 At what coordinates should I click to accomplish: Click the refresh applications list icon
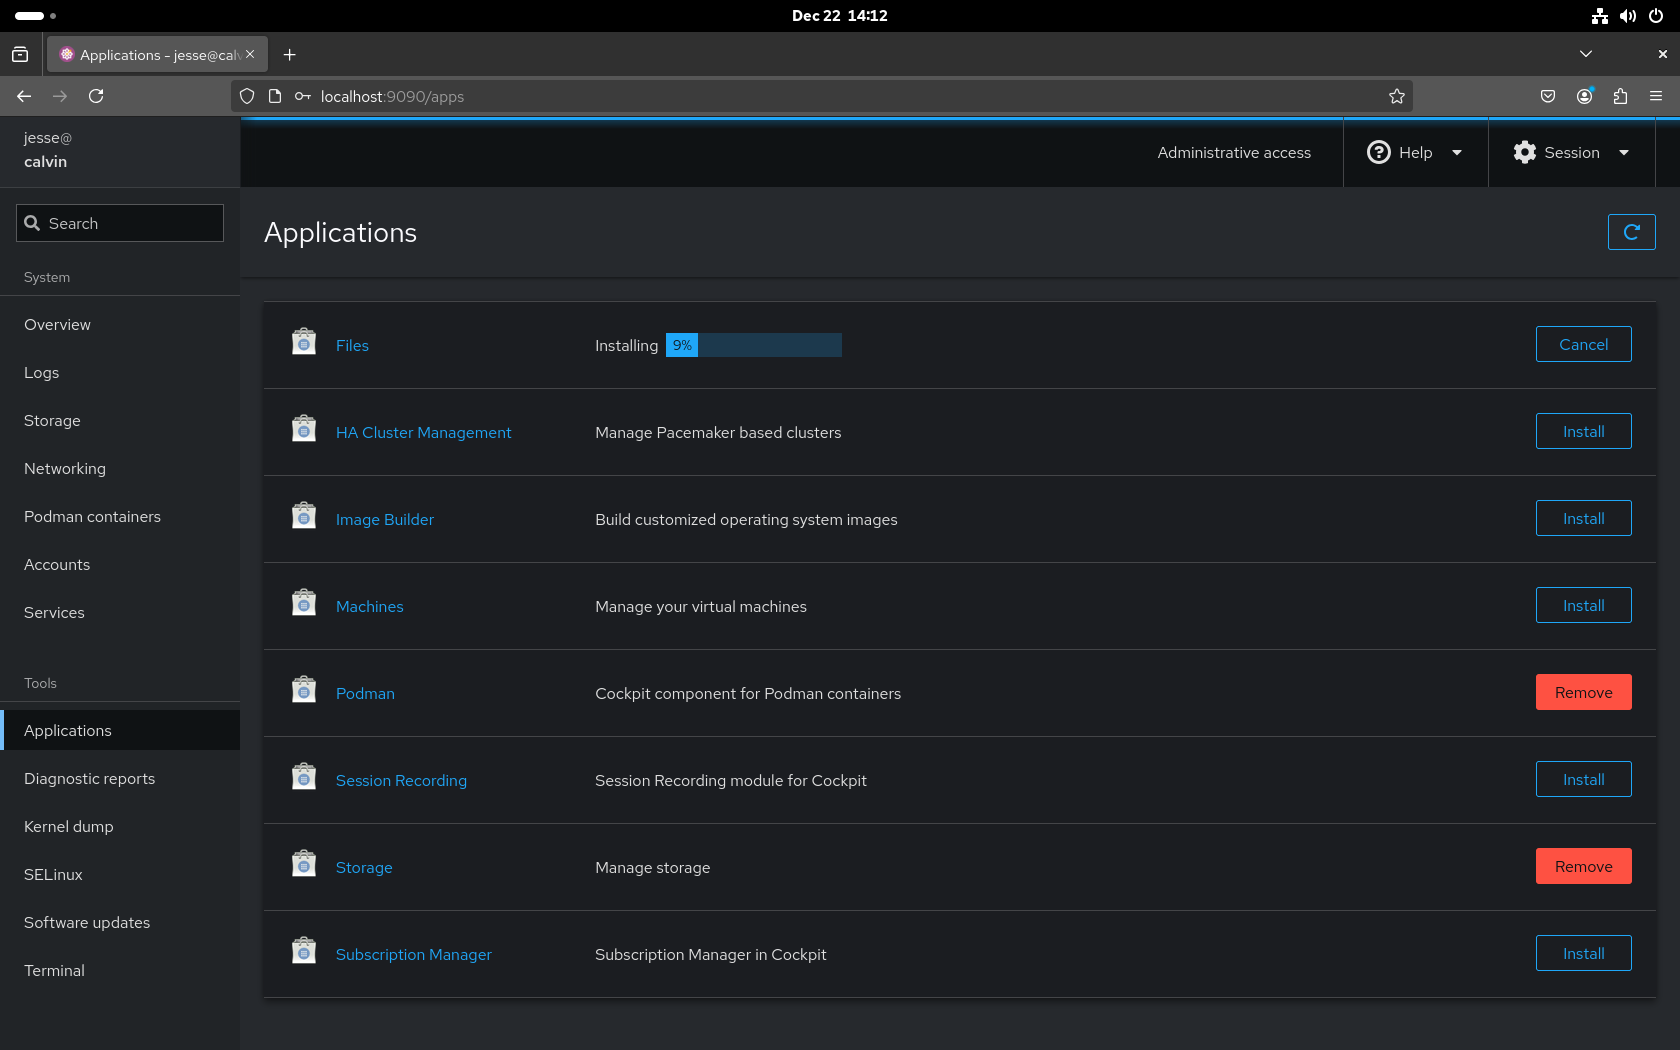click(x=1631, y=232)
